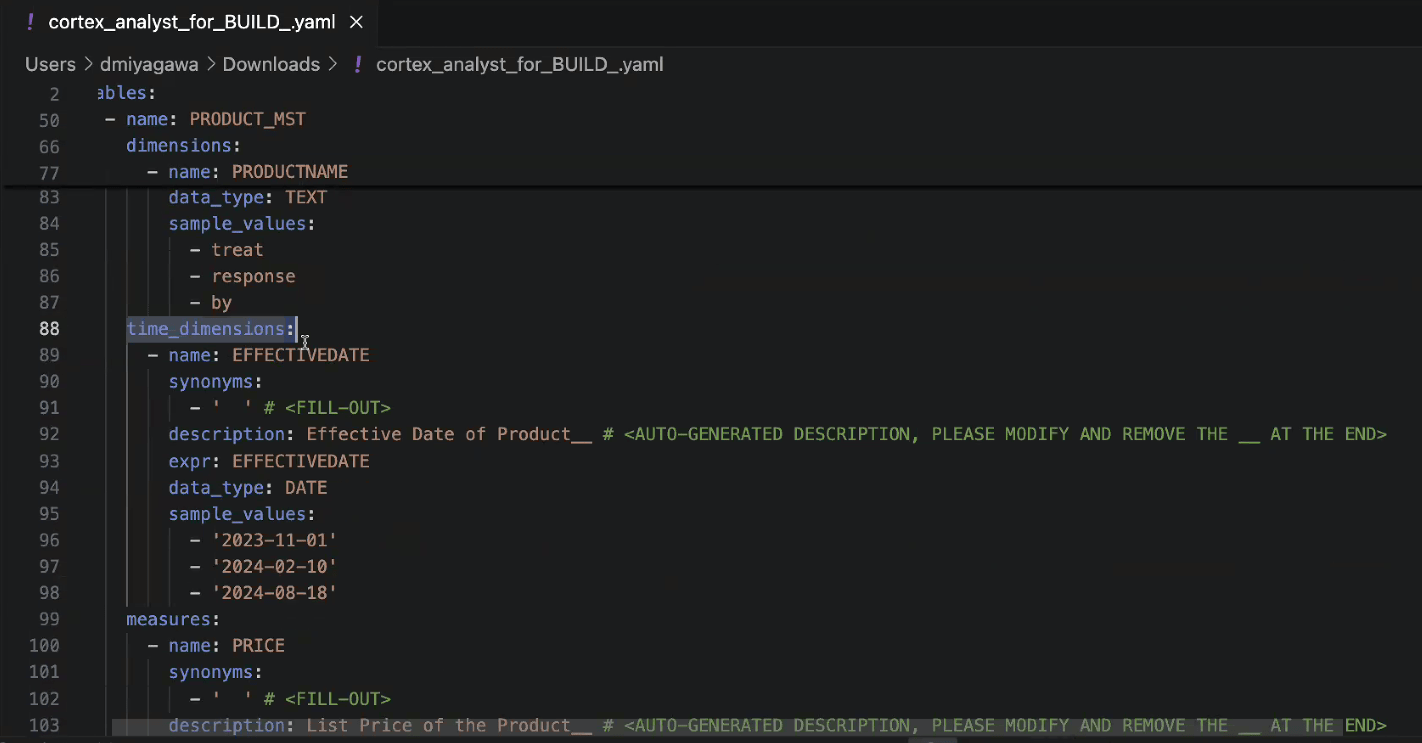Image resolution: width=1422 pixels, height=743 pixels.
Task: Click the YAML file icon in the tab
Action: click(x=30, y=22)
